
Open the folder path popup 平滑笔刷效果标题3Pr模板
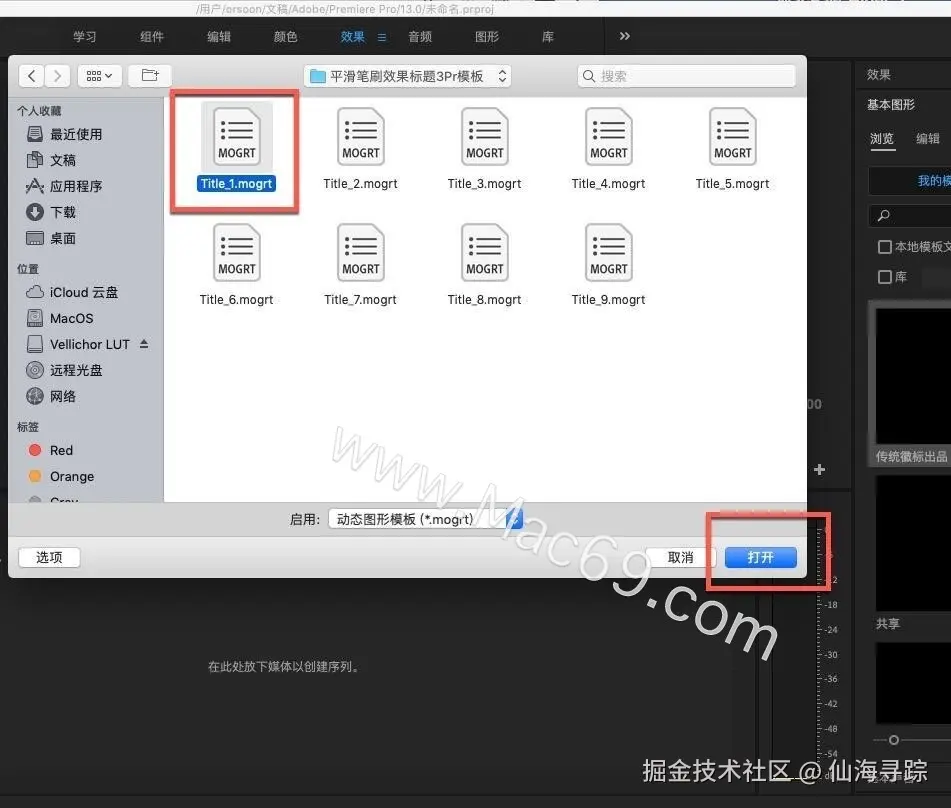tap(408, 76)
